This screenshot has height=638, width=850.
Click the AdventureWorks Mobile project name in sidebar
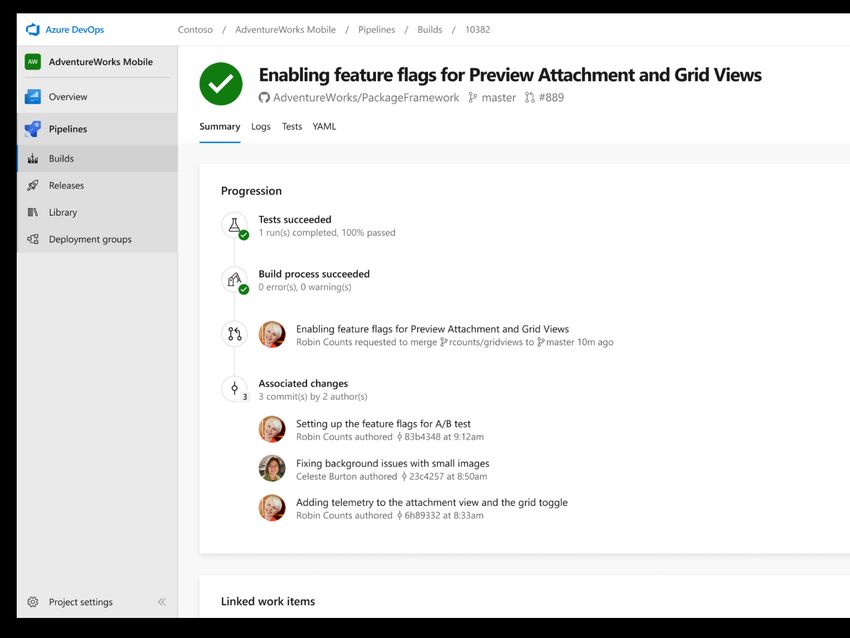[101, 62]
